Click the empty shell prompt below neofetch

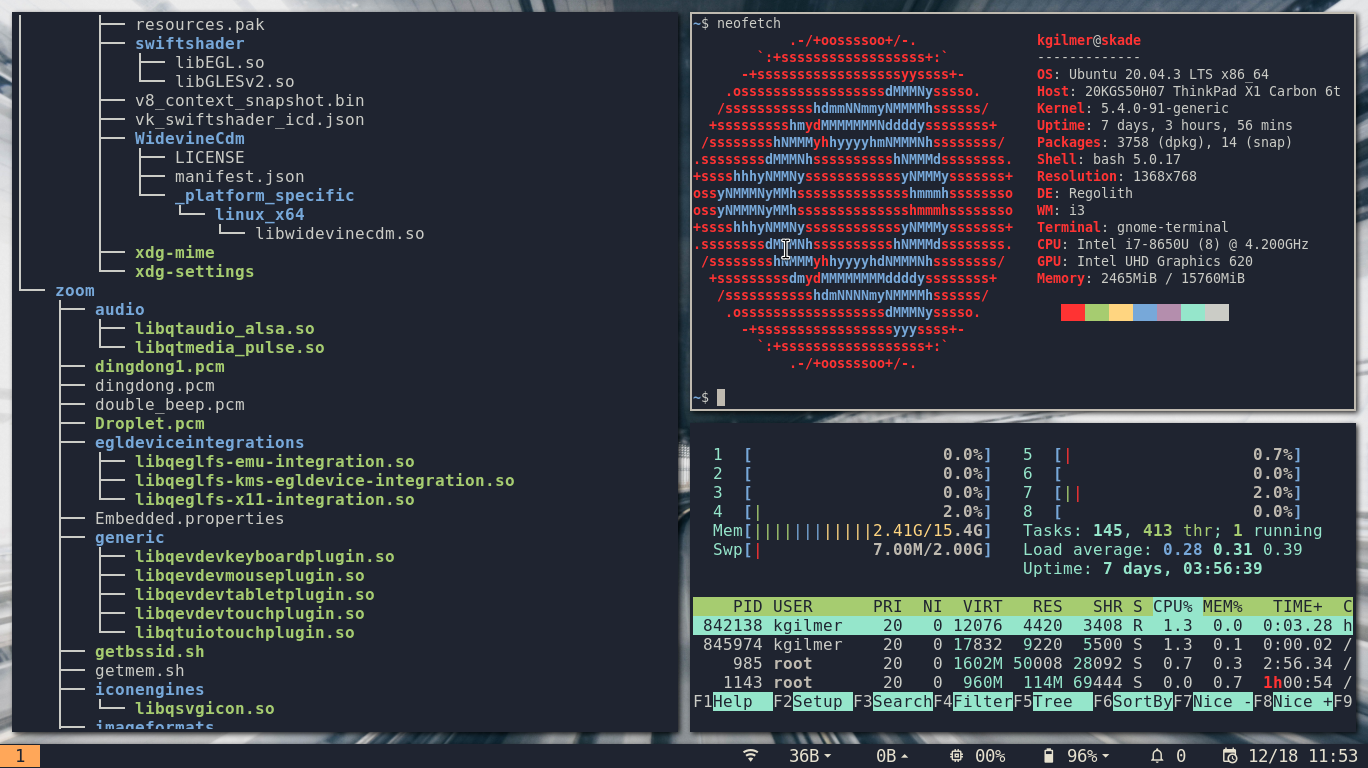708,398
